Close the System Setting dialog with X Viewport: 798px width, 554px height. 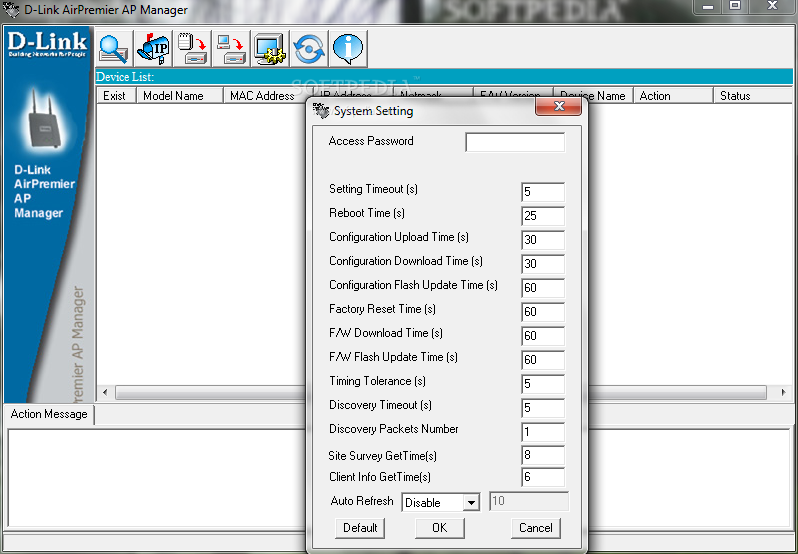tap(558, 106)
